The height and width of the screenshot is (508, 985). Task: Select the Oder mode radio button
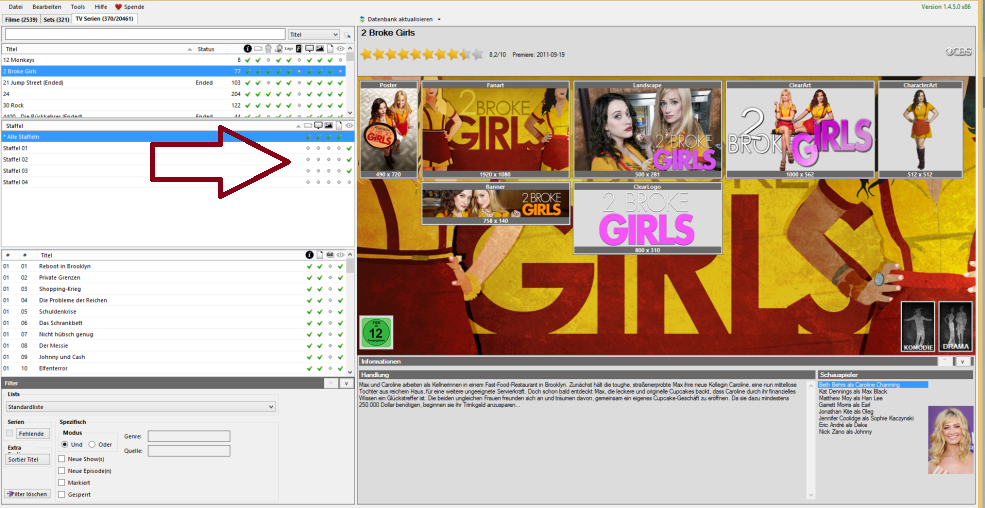[x=92, y=445]
